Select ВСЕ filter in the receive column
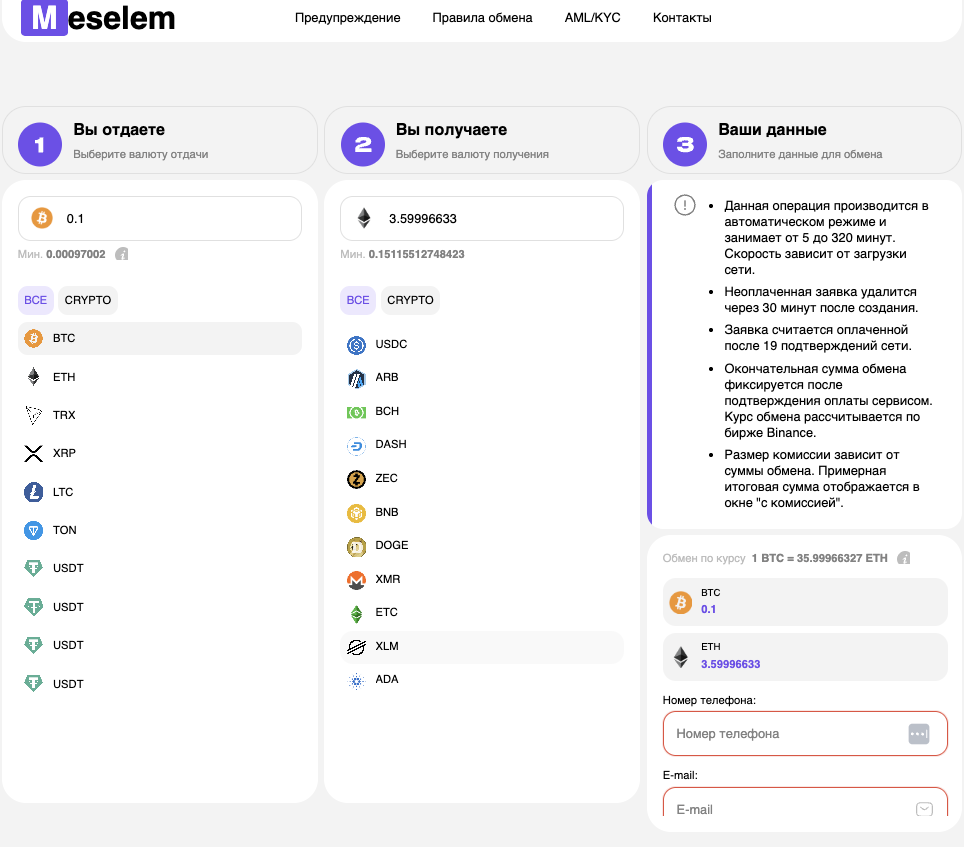This screenshot has width=964, height=847. [x=358, y=300]
